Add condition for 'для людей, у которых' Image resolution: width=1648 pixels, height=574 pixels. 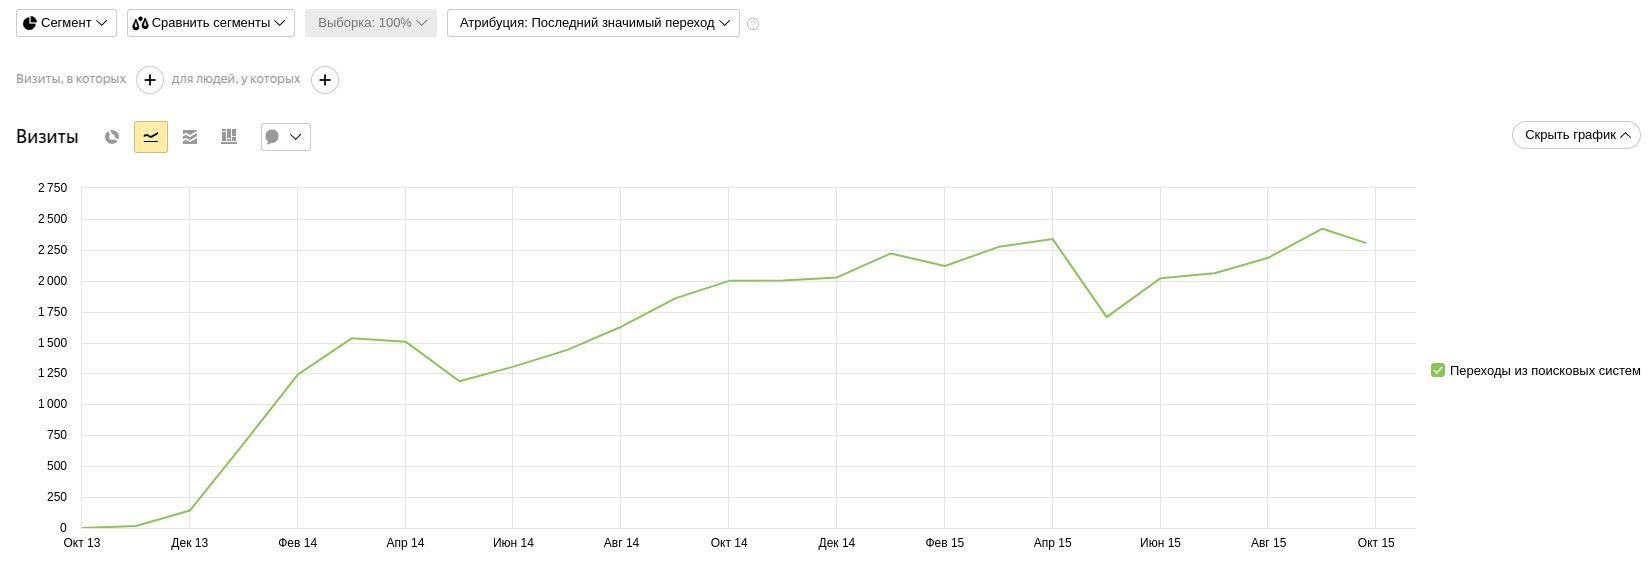coord(325,80)
